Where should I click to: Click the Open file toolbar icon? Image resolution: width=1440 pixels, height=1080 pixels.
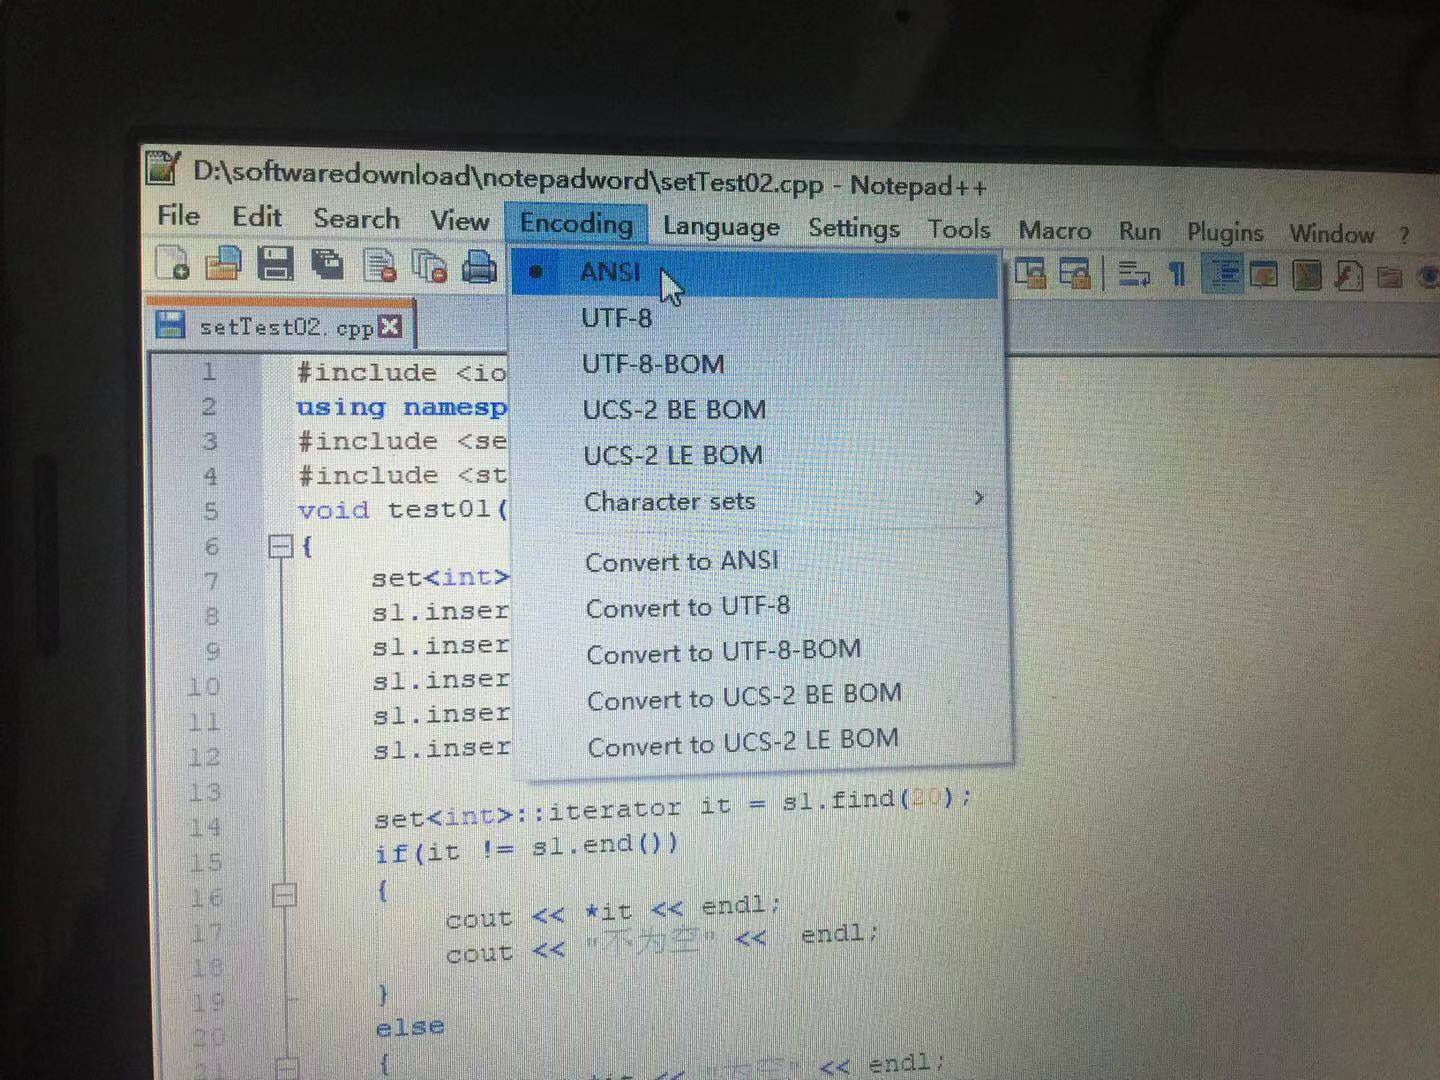[x=224, y=263]
